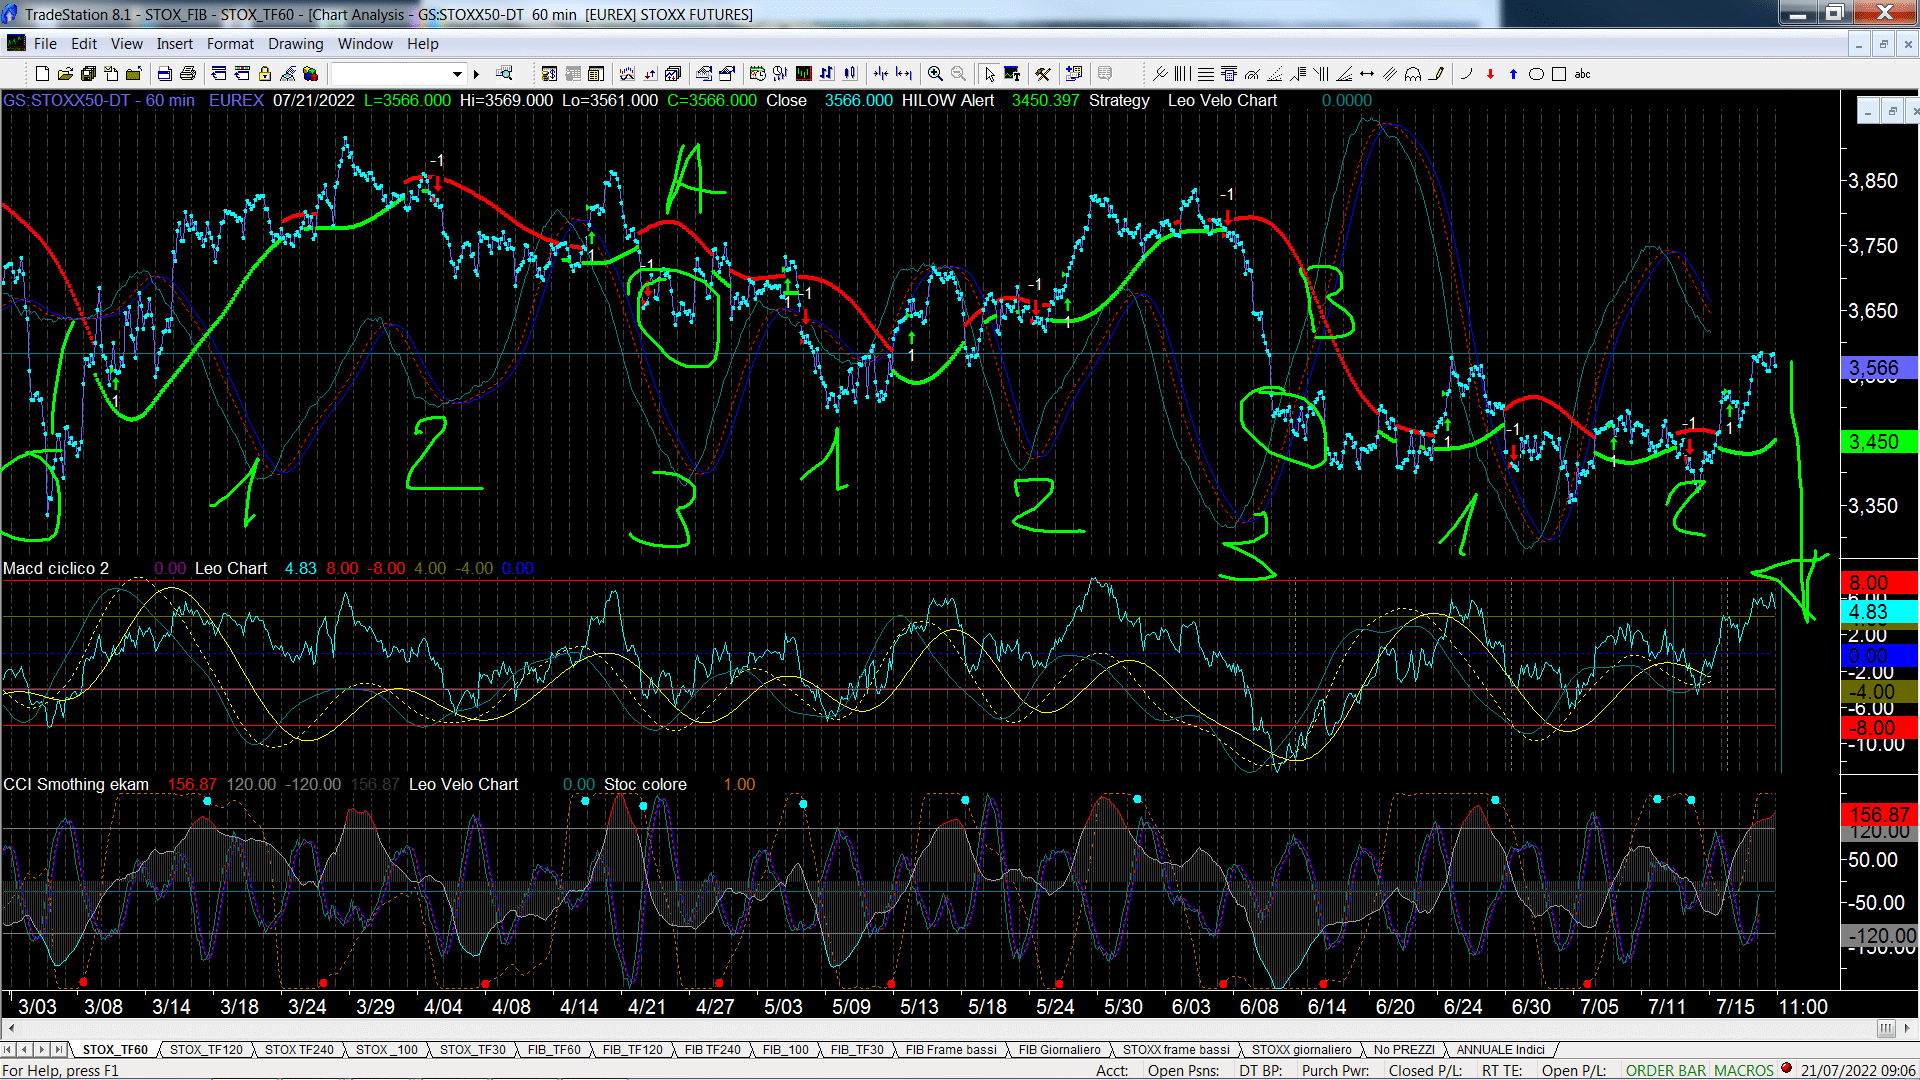Select the blue up arrow tool
The height and width of the screenshot is (1080, 1920).
tap(1513, 74)
